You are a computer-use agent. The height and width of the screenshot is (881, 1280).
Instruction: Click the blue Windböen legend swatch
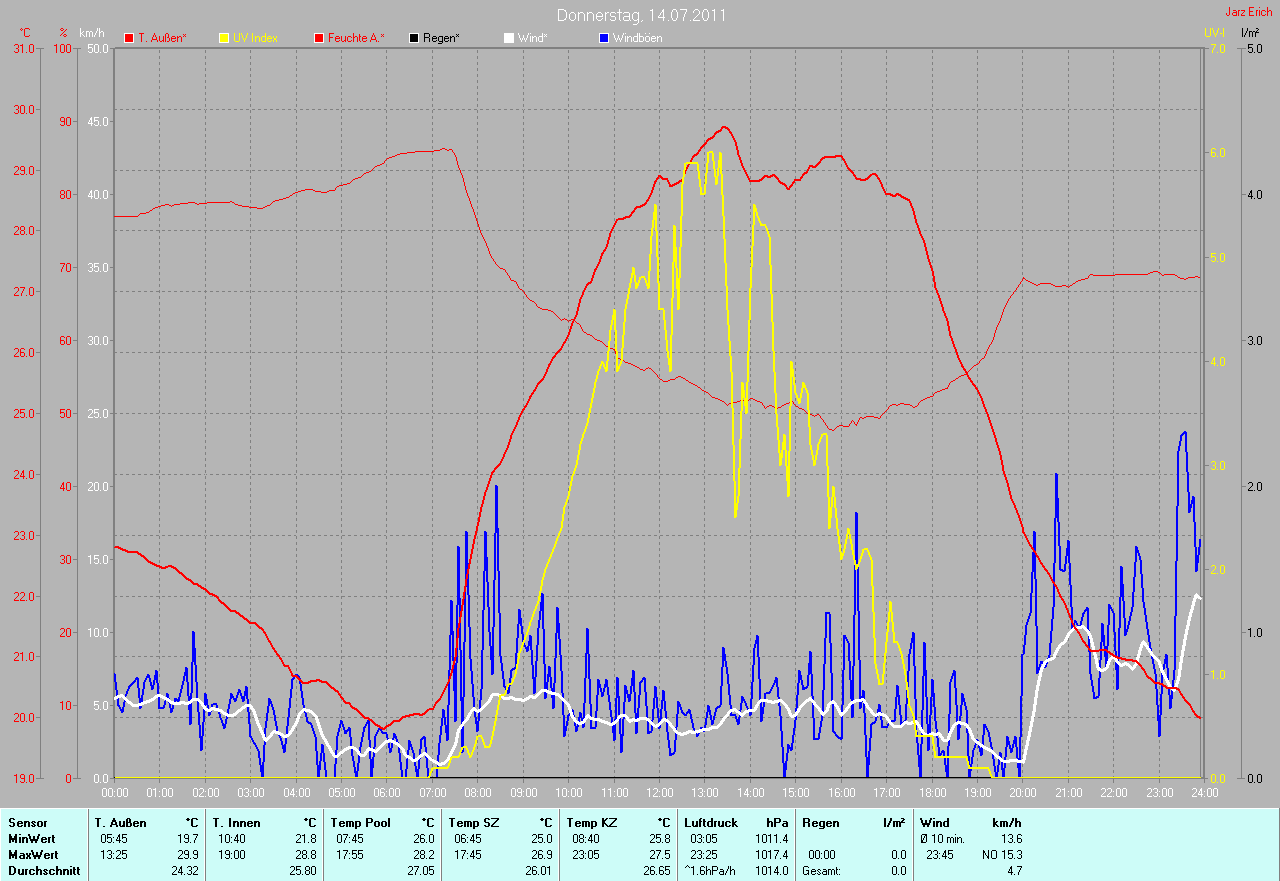point(603,38)
